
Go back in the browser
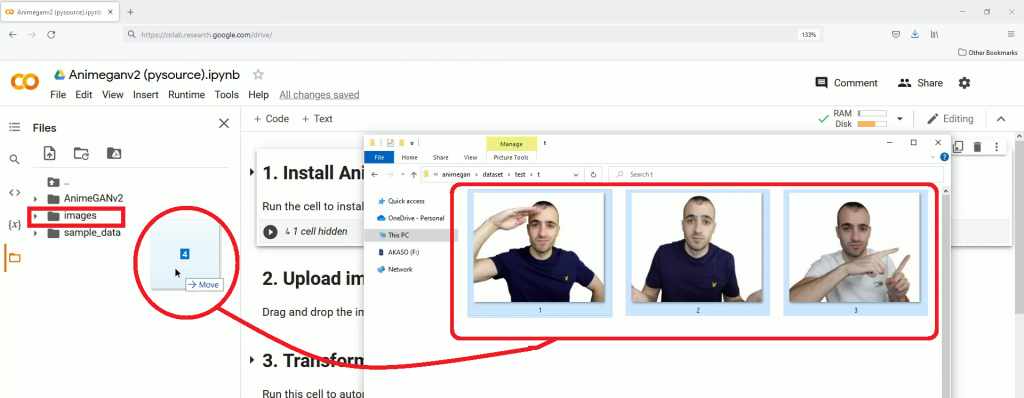(12, 35)
